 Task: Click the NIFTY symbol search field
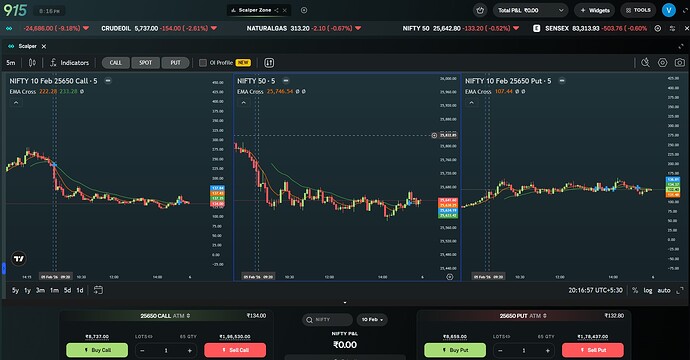pos(327,320)
